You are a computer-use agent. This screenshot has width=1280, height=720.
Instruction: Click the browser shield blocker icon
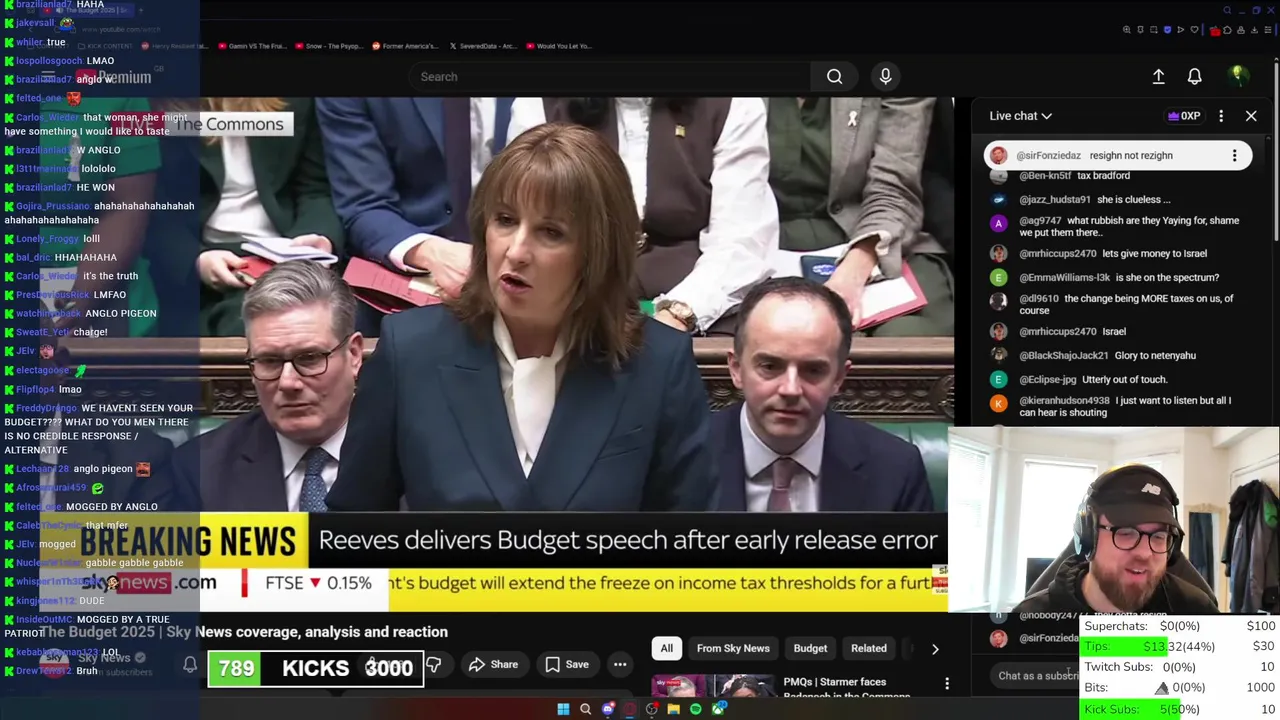tap(1167, 30)
